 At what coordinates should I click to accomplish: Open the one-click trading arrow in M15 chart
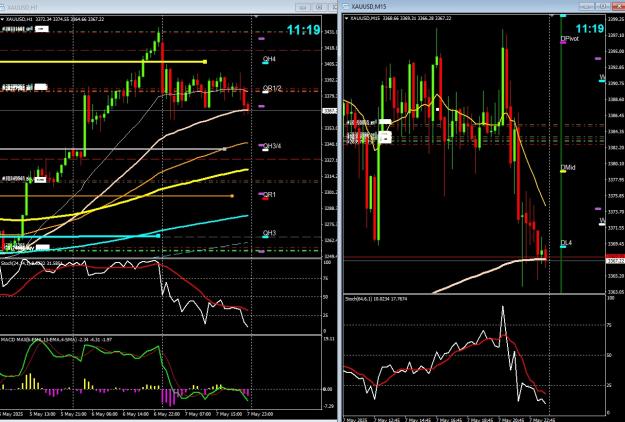click(x=346, y=18)
